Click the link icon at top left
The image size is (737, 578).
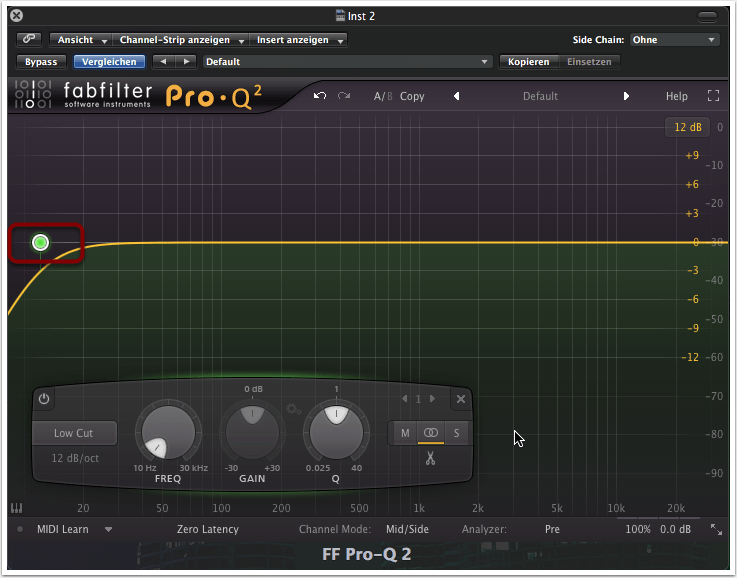point(28,40)
